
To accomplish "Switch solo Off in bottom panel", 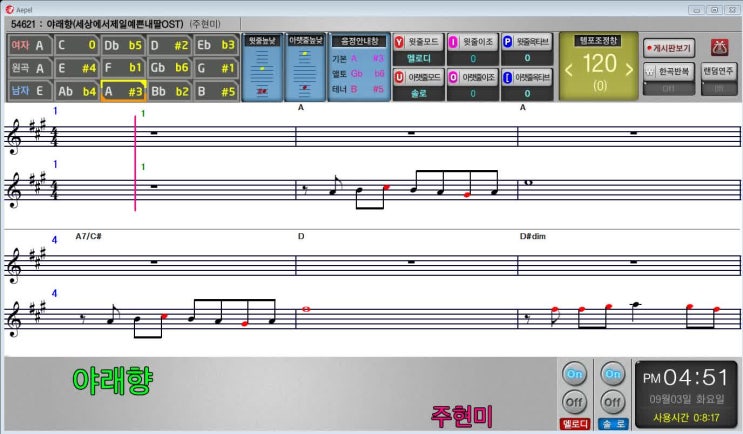I will coord(611,402).
